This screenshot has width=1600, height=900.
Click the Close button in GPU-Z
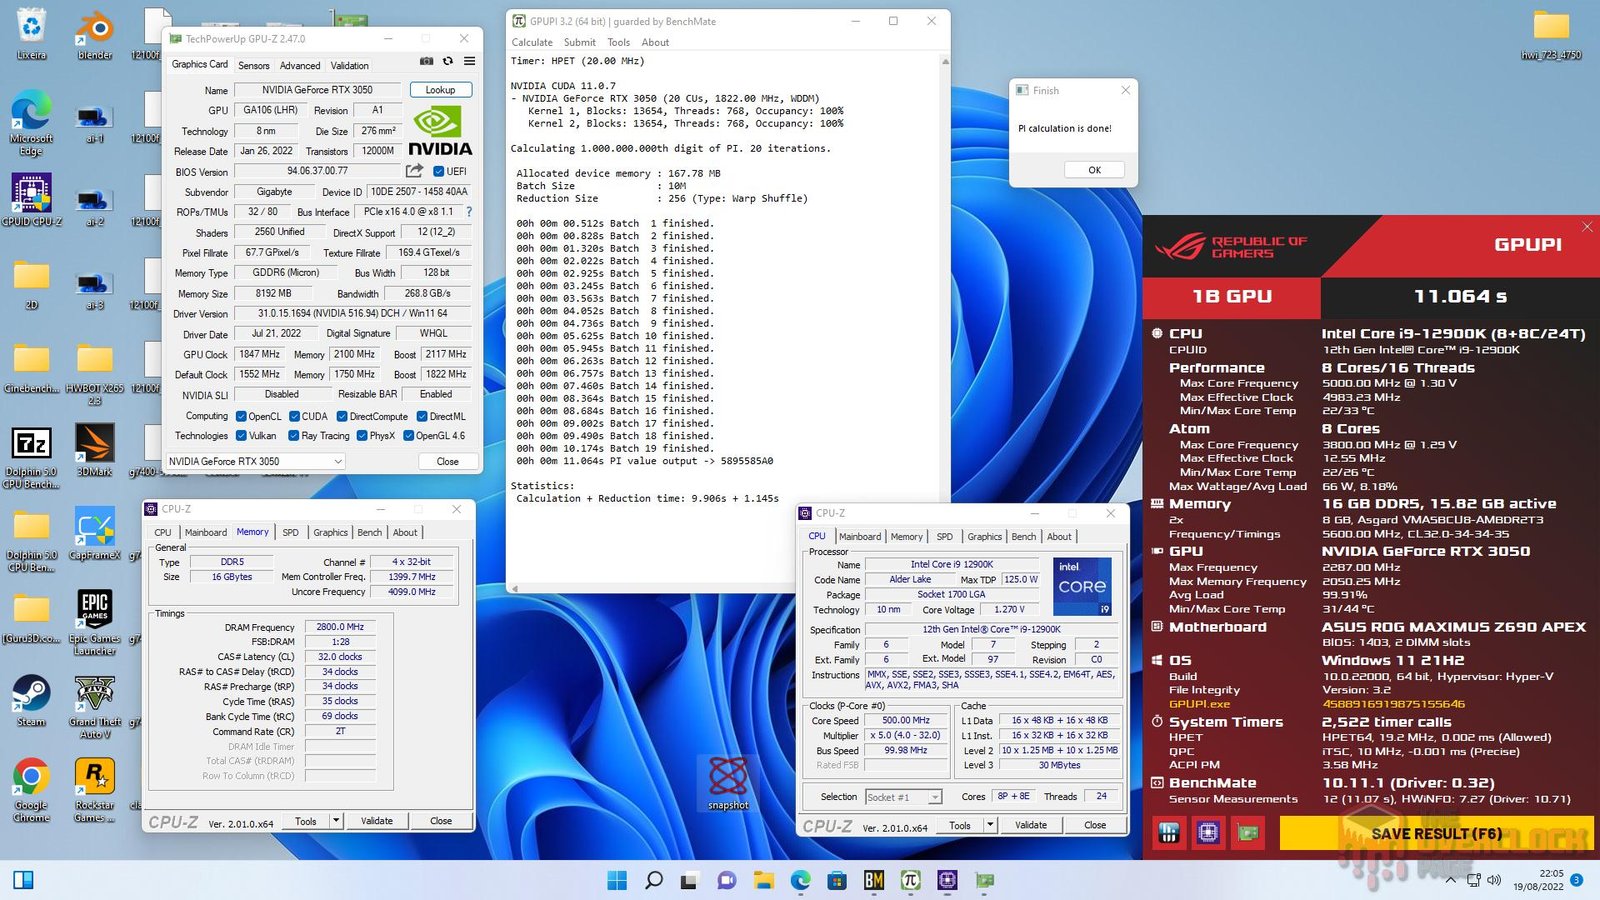[447, 461]
